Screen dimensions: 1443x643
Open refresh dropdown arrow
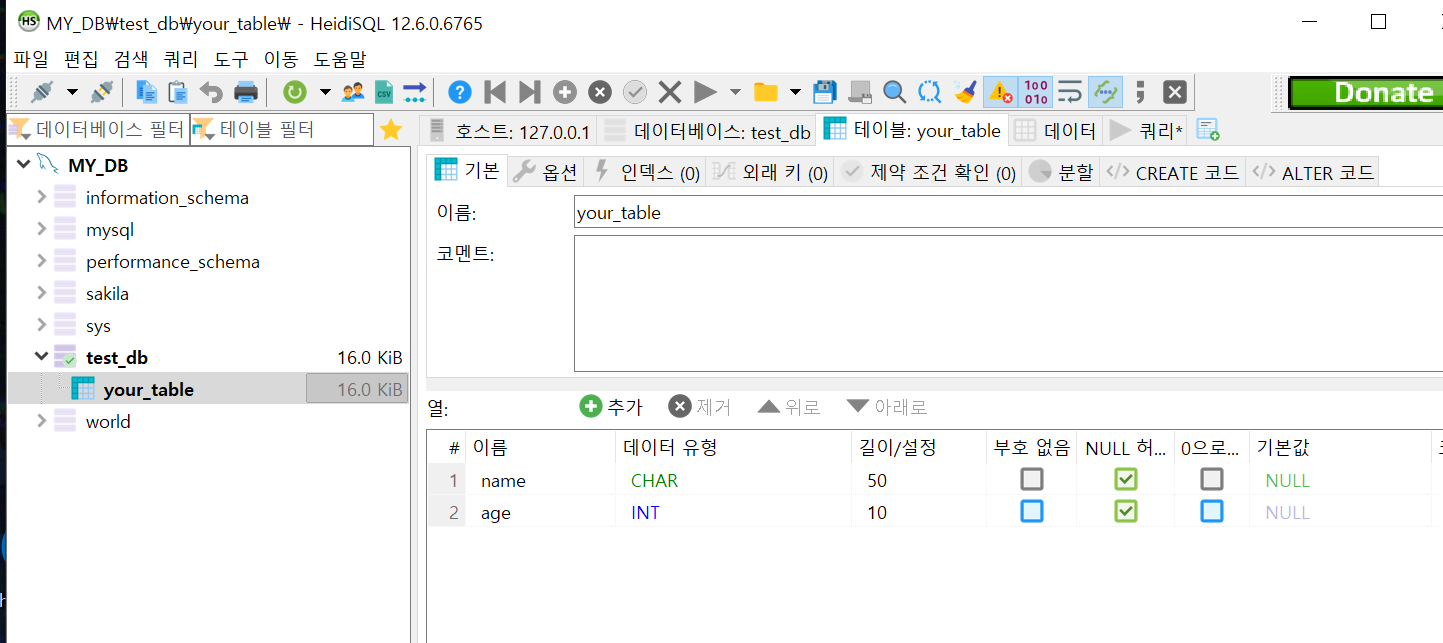click(x=325, y=93)
